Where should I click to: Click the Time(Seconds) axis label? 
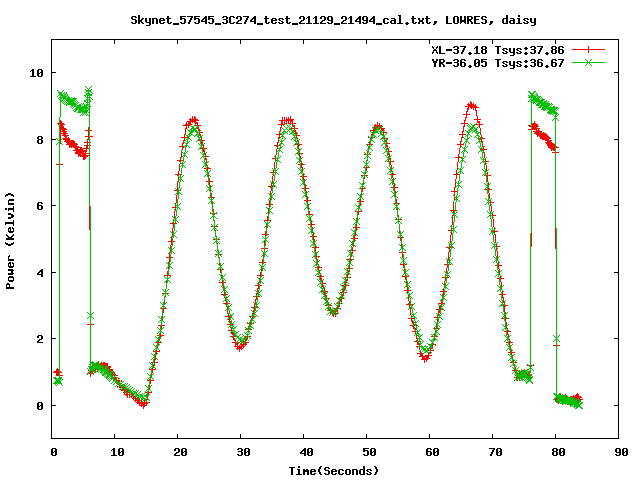coord(333,471)
